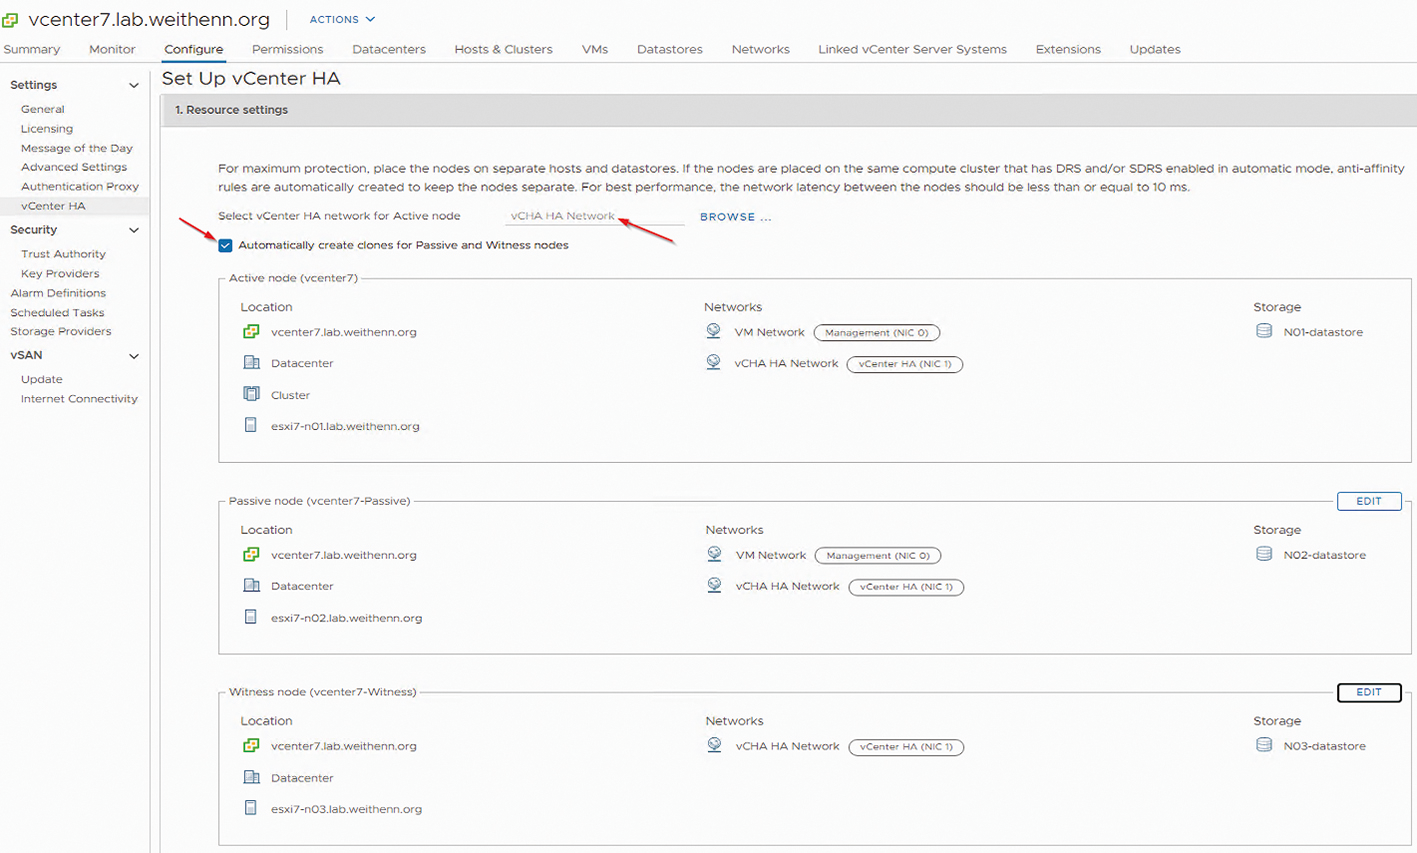Open General settings in sidebar
Viewport: 1417px width, 853px height.
point(43,109)
